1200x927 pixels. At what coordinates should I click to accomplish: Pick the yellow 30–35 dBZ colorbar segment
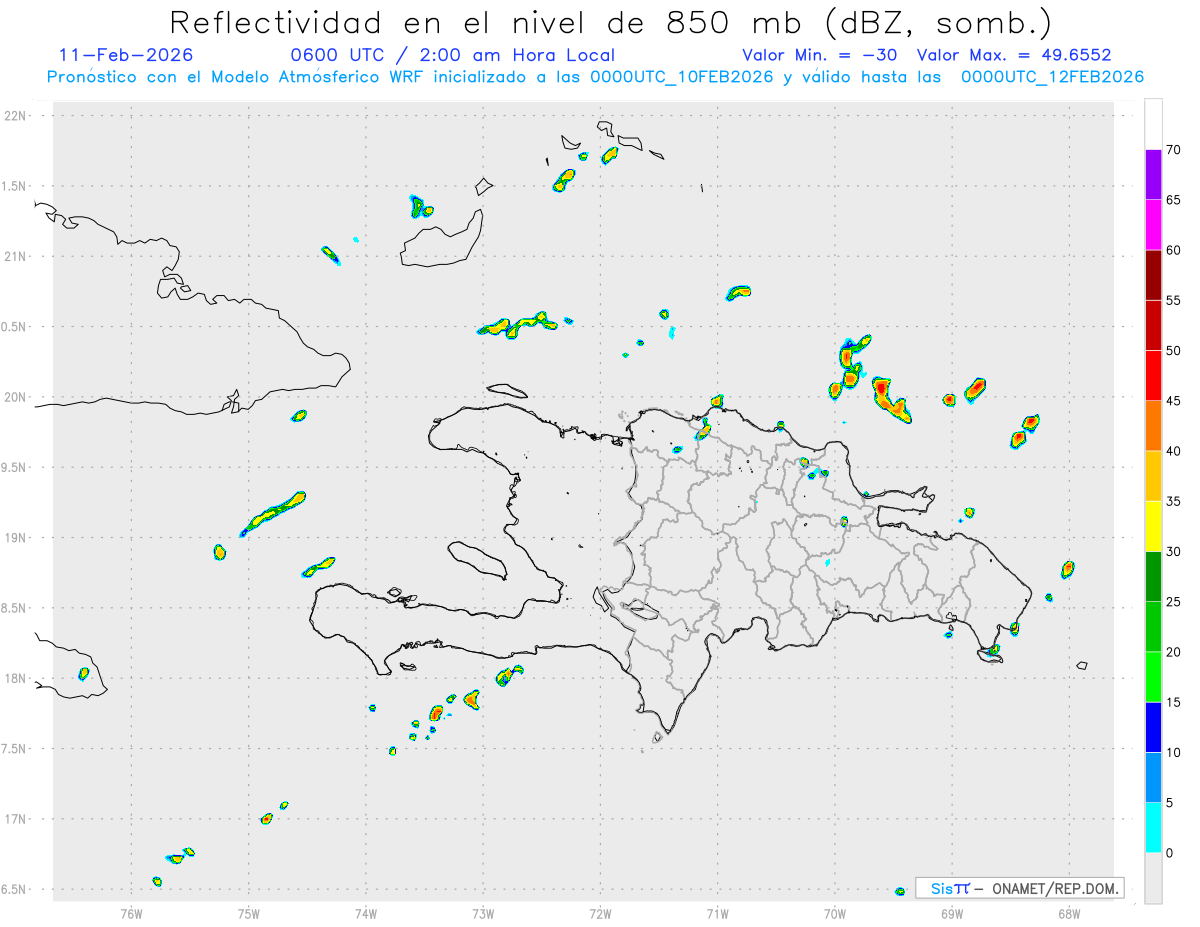click(1153, 527)
